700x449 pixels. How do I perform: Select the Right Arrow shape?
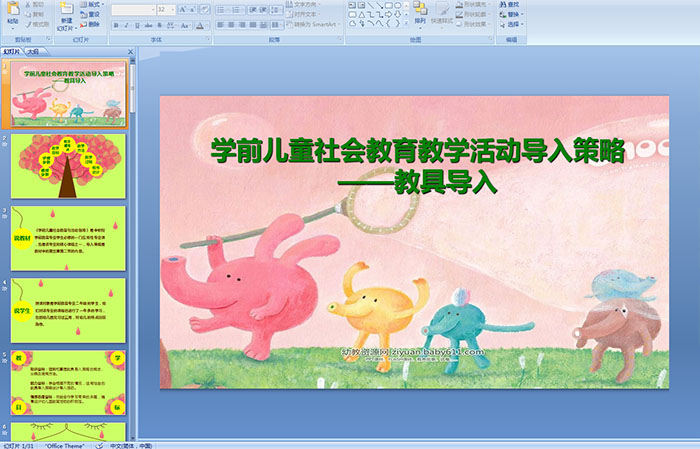(388, 14)
